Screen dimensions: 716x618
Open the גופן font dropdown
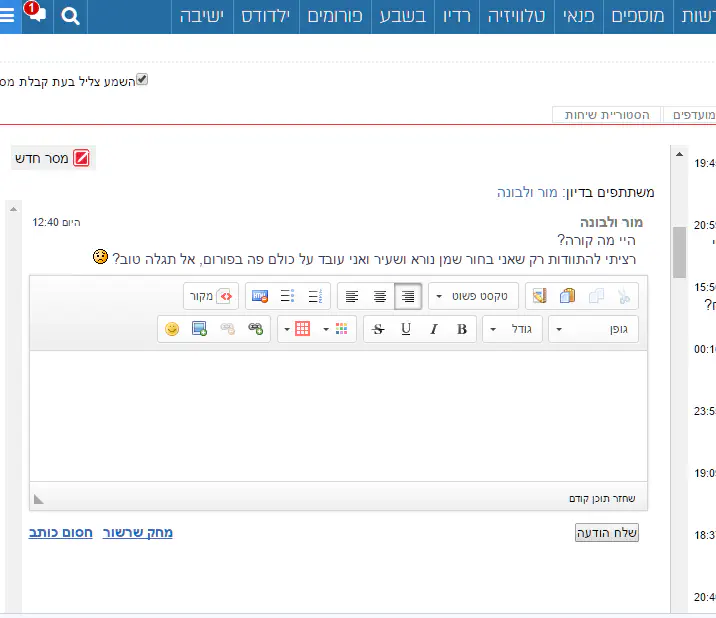[593, 329]
